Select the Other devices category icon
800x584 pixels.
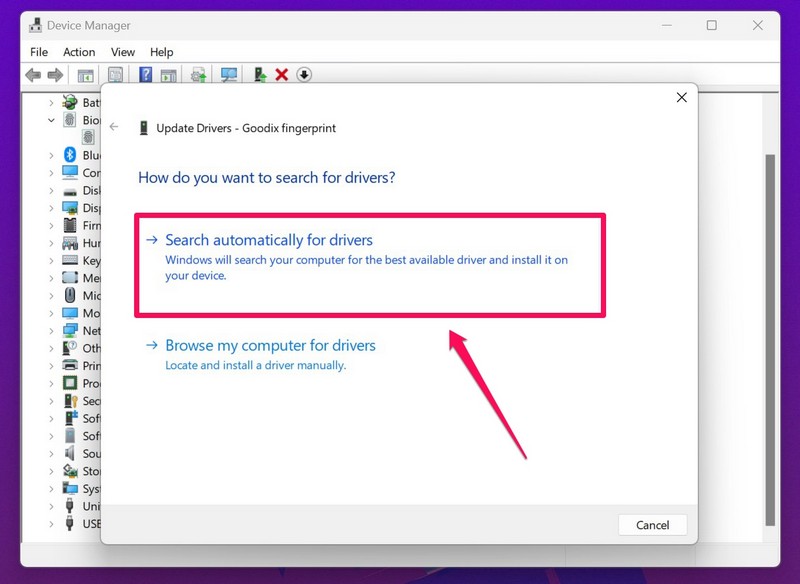70,348
